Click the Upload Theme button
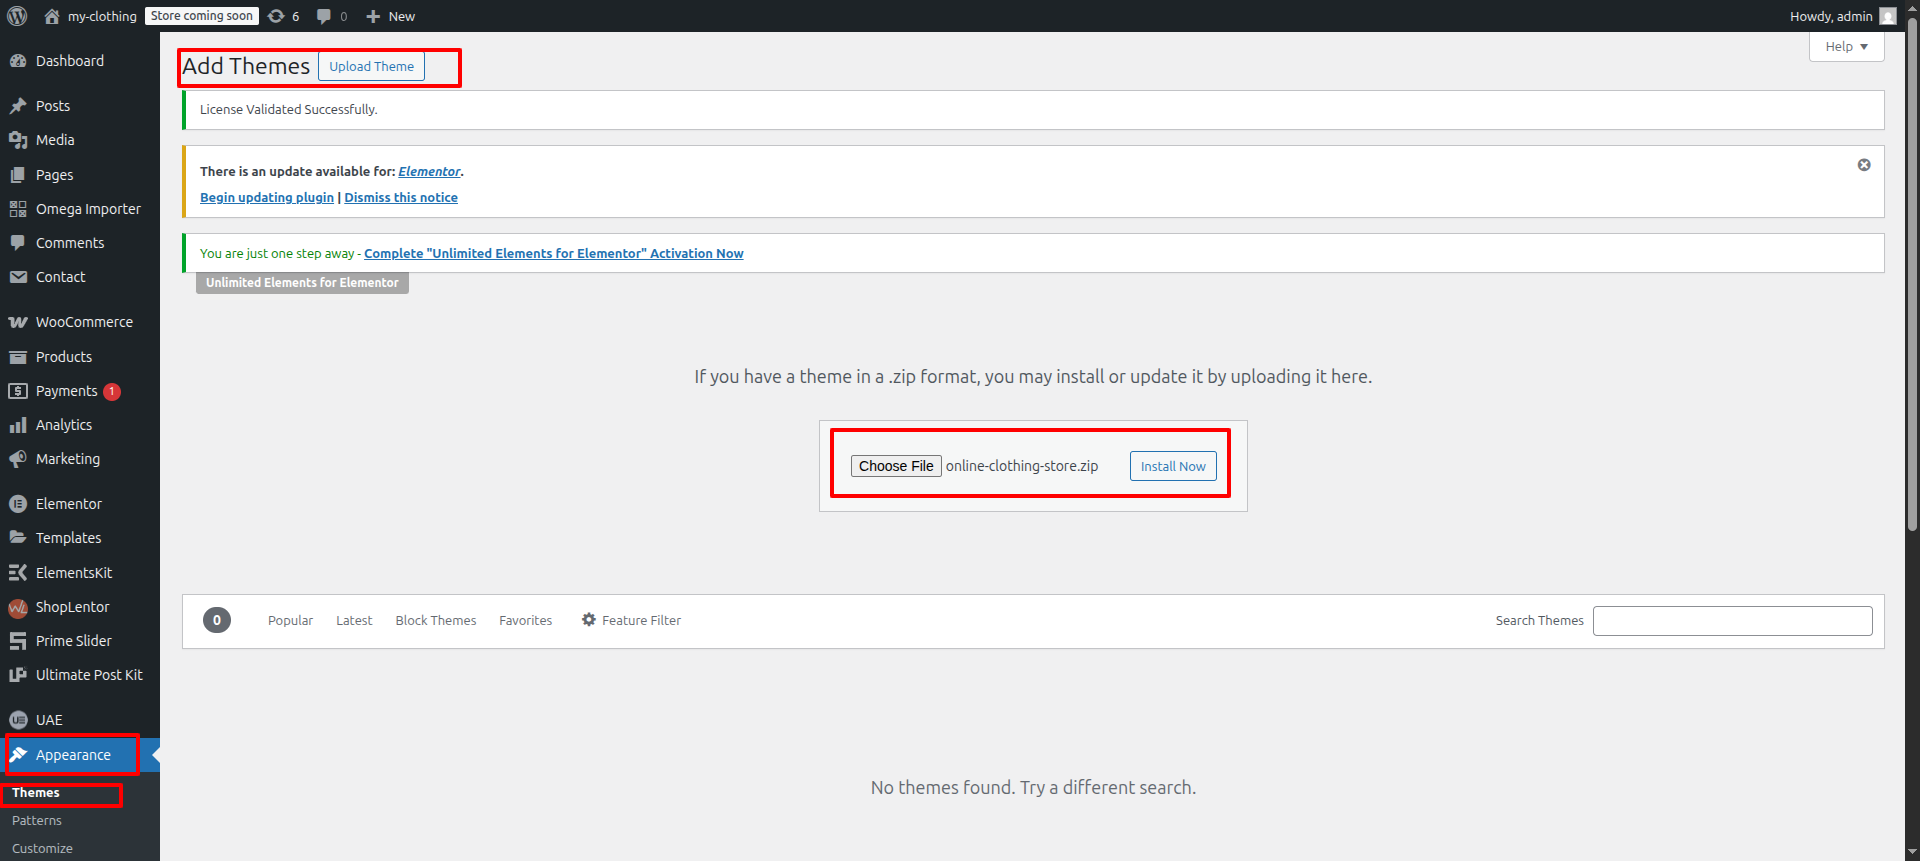Screen dimensions: 1920x861 tap(371, 66)
